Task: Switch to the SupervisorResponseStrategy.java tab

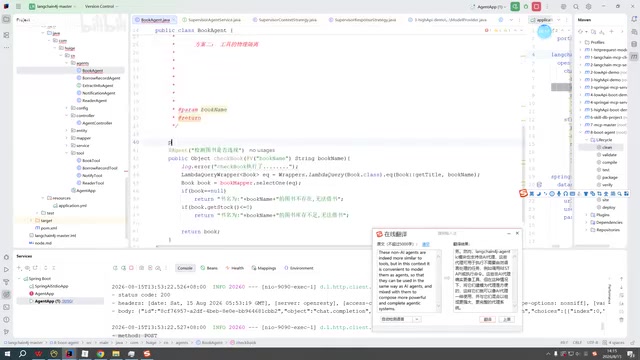Action: click(362, 20)
